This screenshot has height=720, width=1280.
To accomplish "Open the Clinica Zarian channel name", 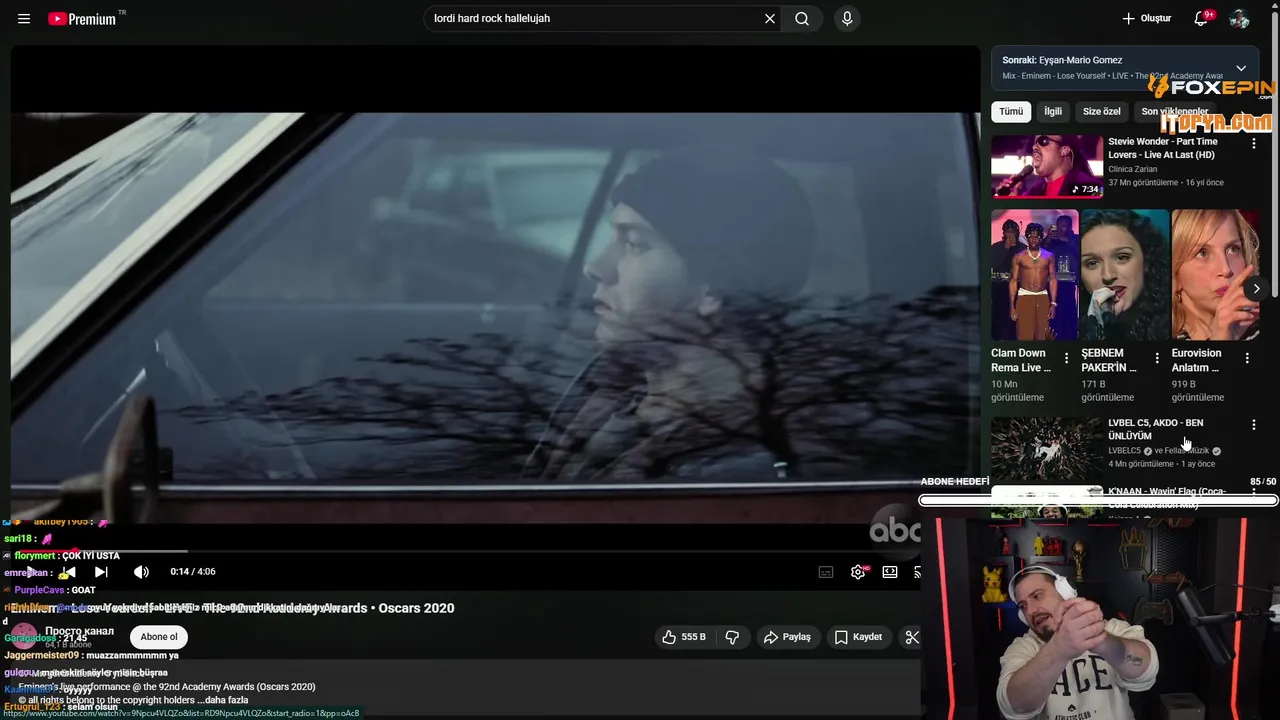I will pos(1132,169).
